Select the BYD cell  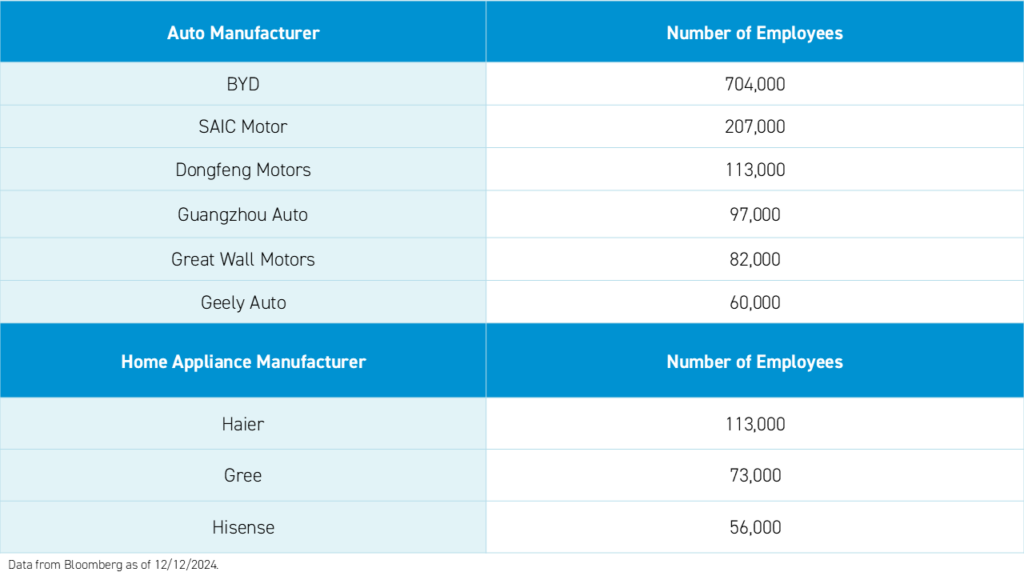(x=243, y=84)
